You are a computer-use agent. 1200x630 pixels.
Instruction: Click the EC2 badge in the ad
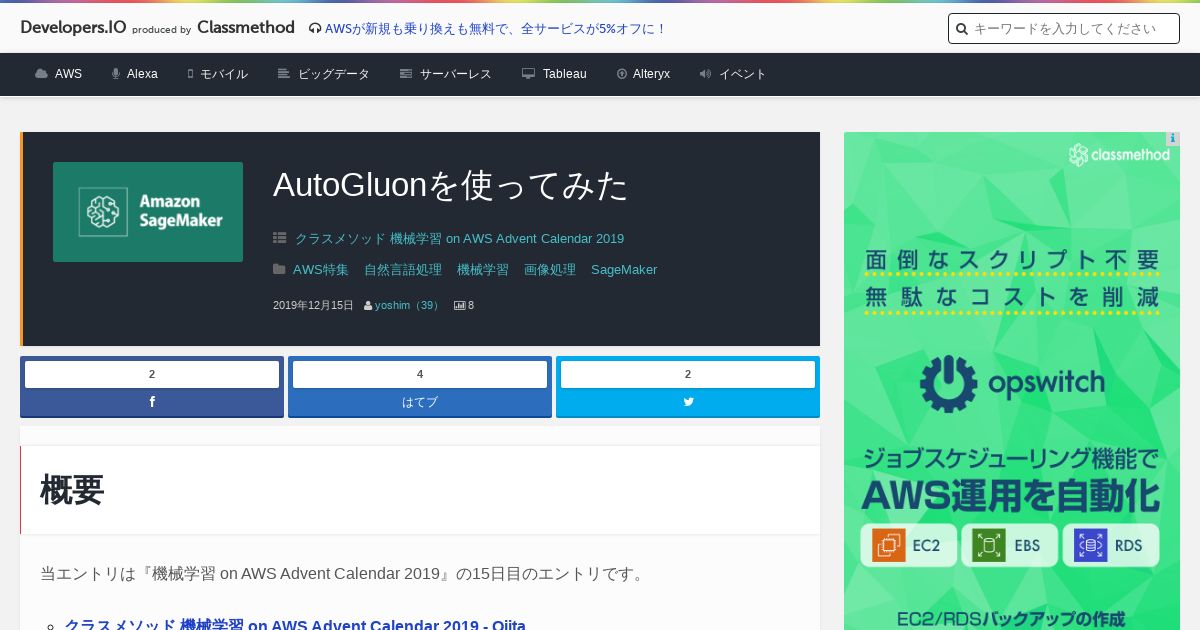[909, 546]
